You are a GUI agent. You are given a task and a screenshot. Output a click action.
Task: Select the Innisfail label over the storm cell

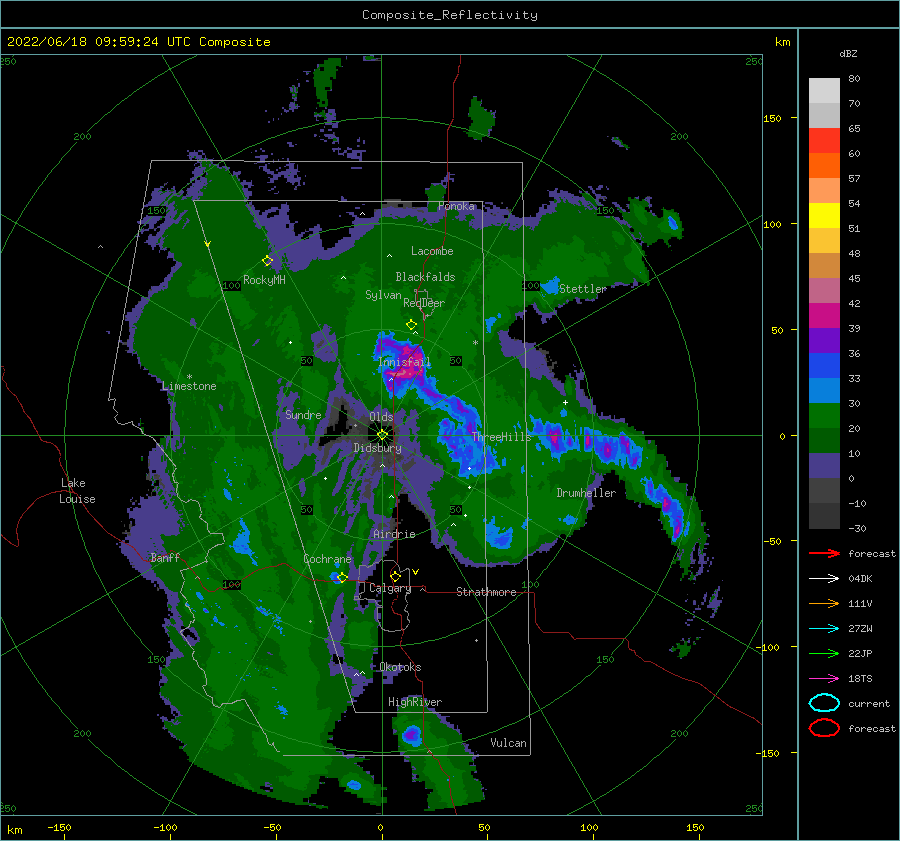coord(404,362)
